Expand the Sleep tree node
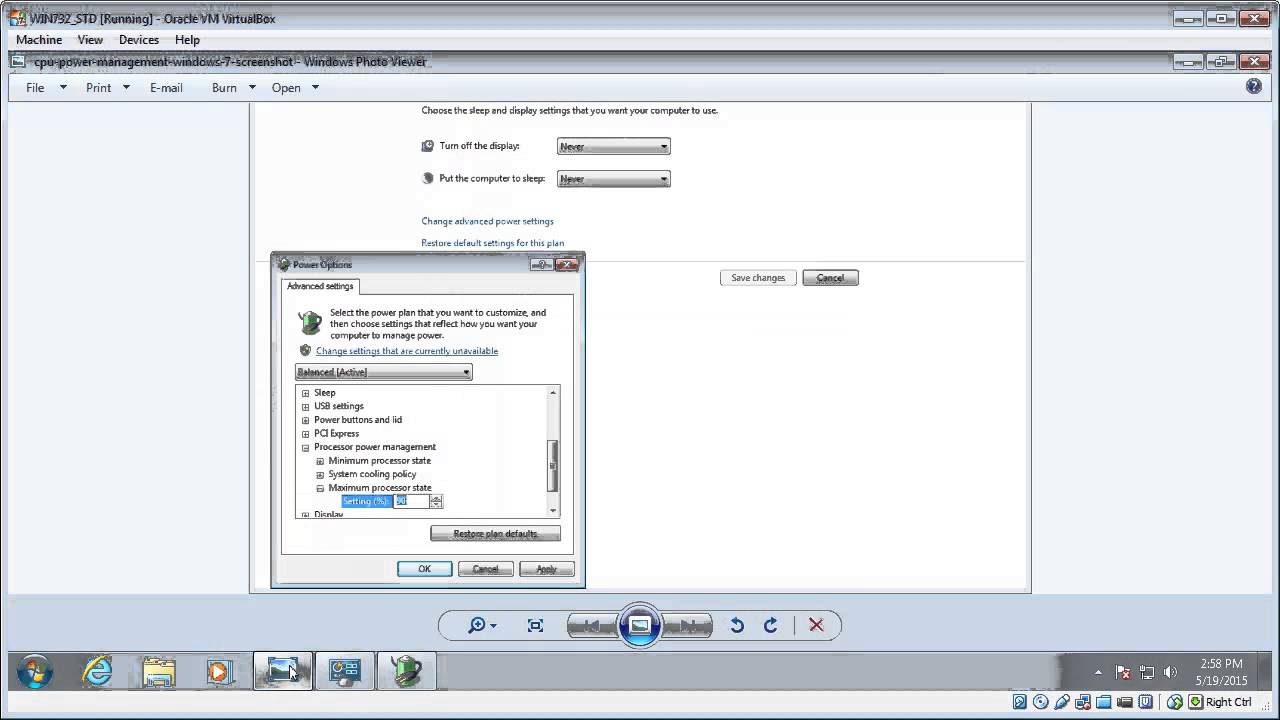 click(306, 393)
